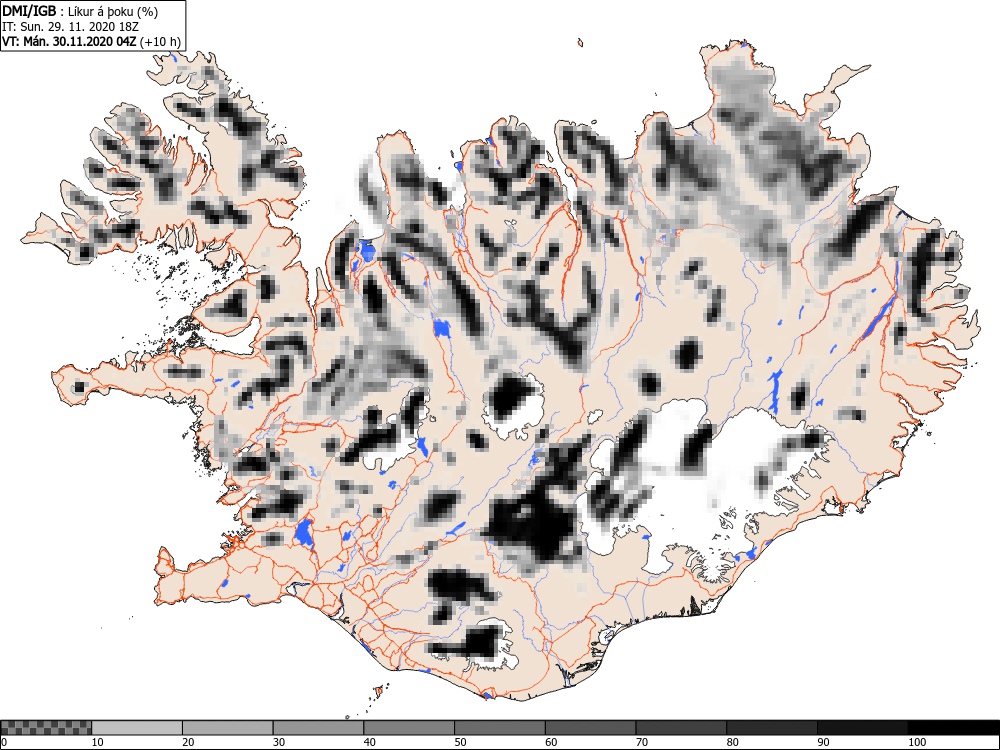Screen dimensions: 1000x750
Task: Click the legend label 90
Action: 822,742
